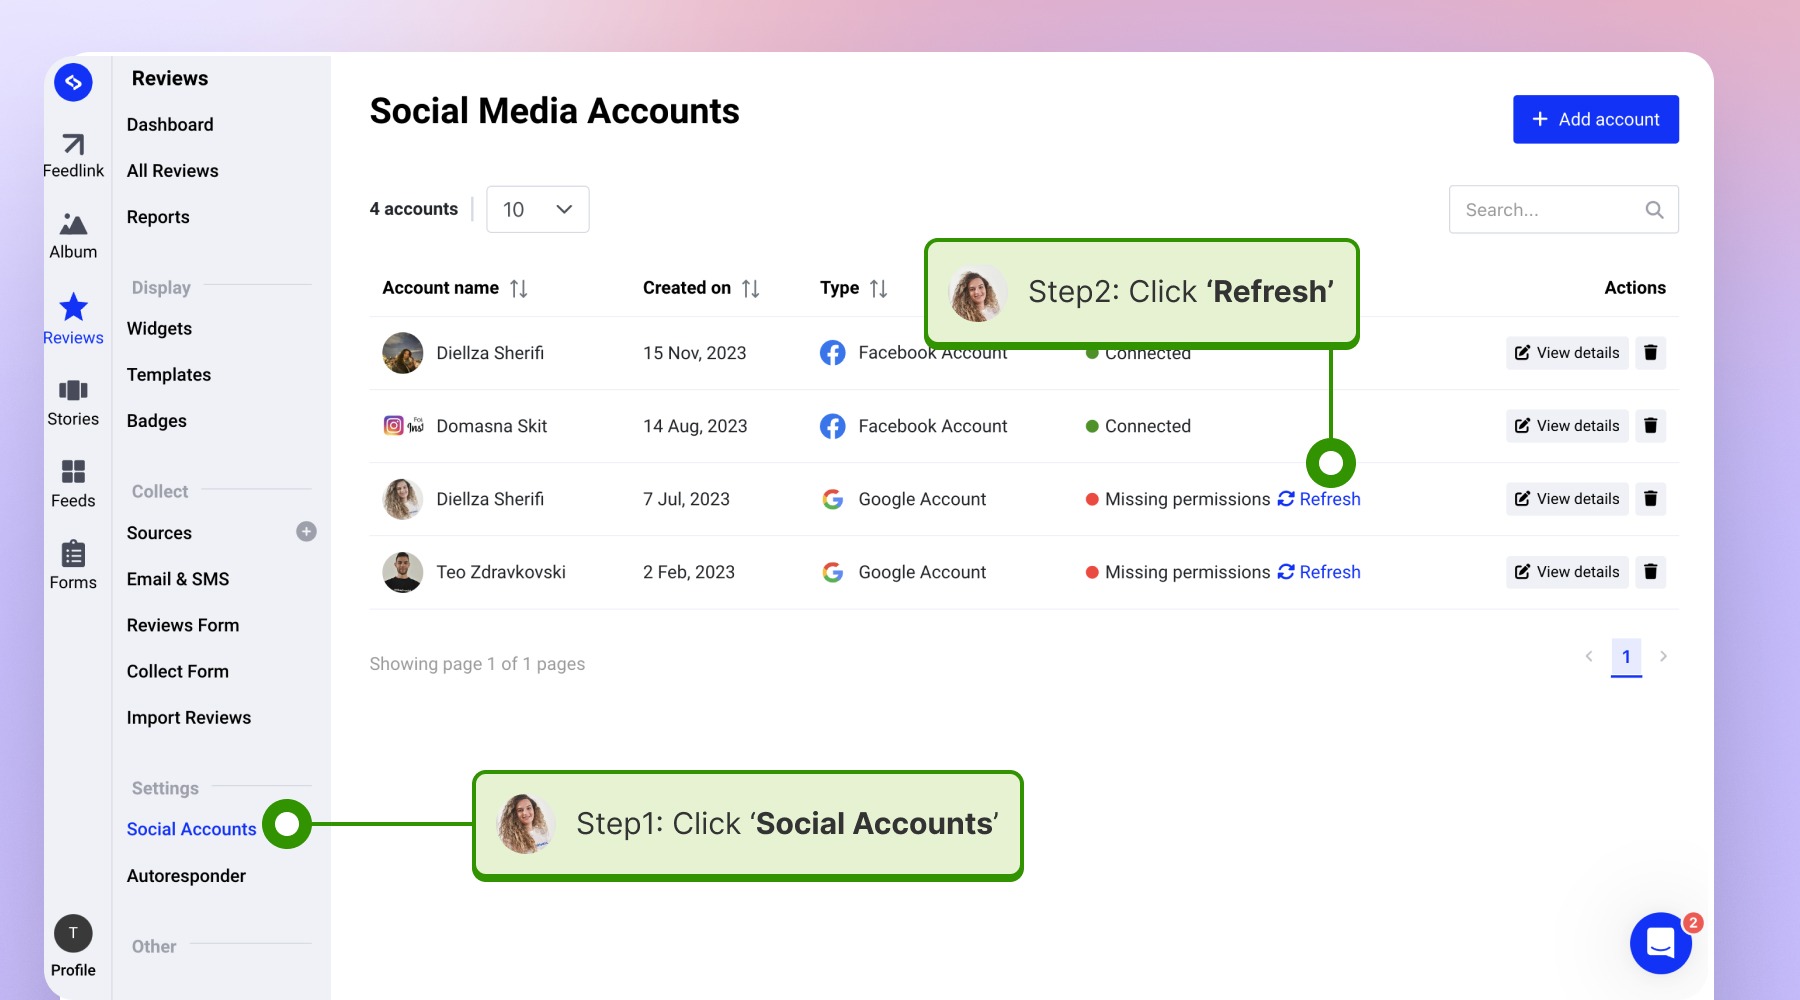Click the search magnifier icon

(x=1654, y=210)
